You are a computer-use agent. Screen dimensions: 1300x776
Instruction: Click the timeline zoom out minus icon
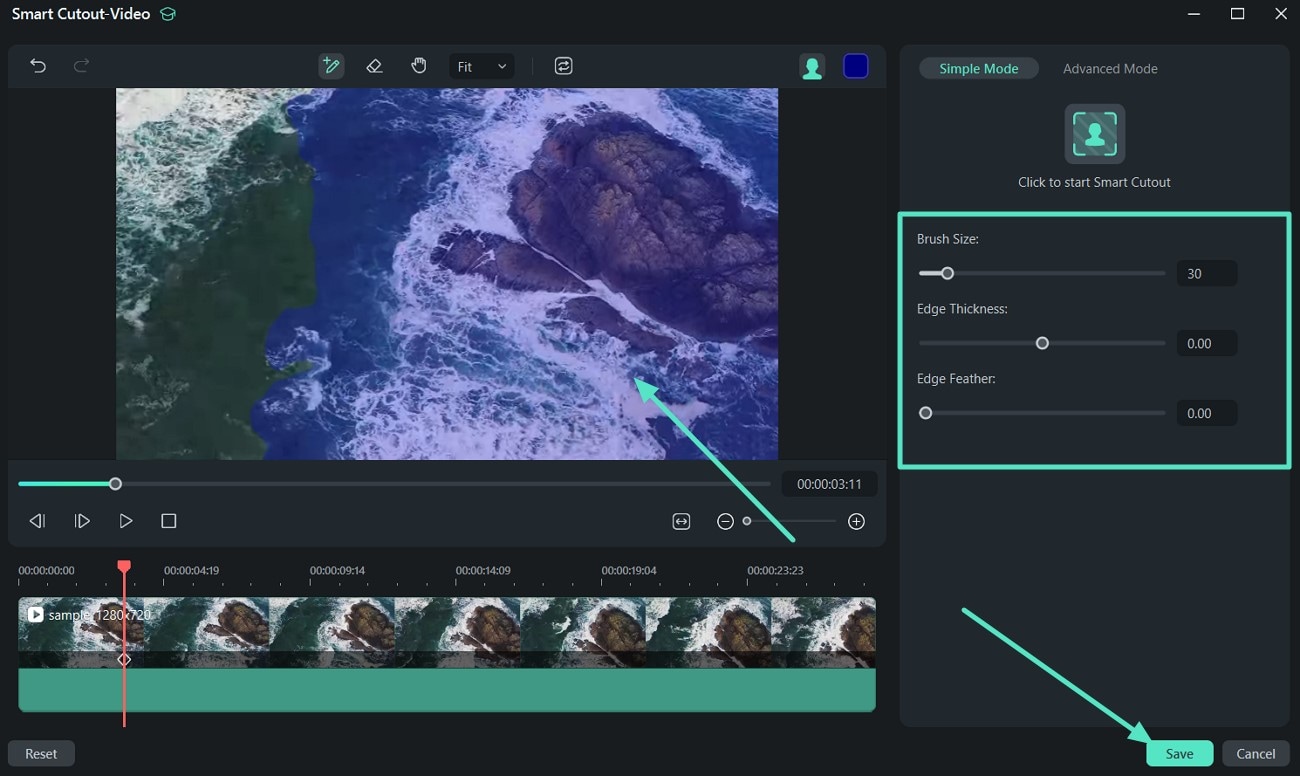pyautogui.click(x=726, y=521)
